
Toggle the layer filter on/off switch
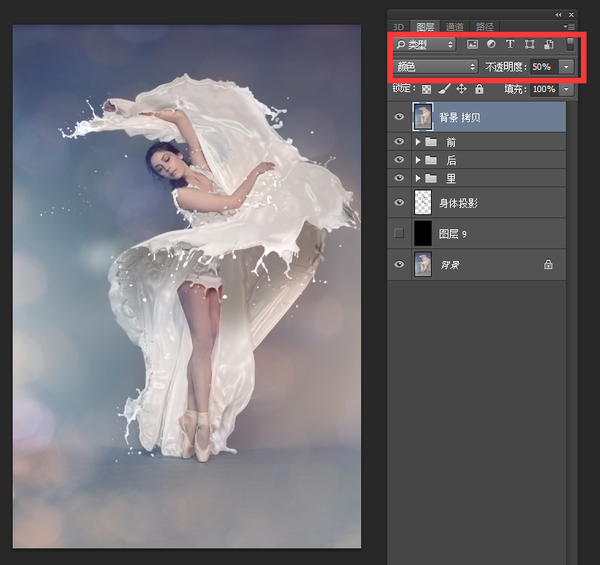(x=570, y=44)
